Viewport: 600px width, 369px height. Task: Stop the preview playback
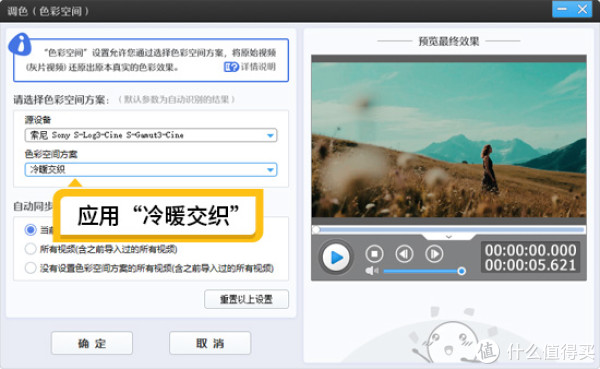[x=374, y=254]
